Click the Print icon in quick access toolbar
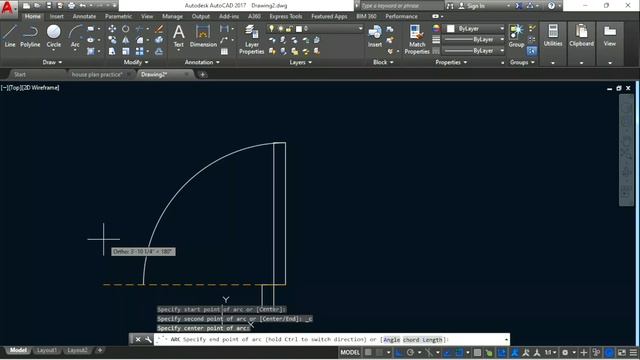 (x=71, y=6)
